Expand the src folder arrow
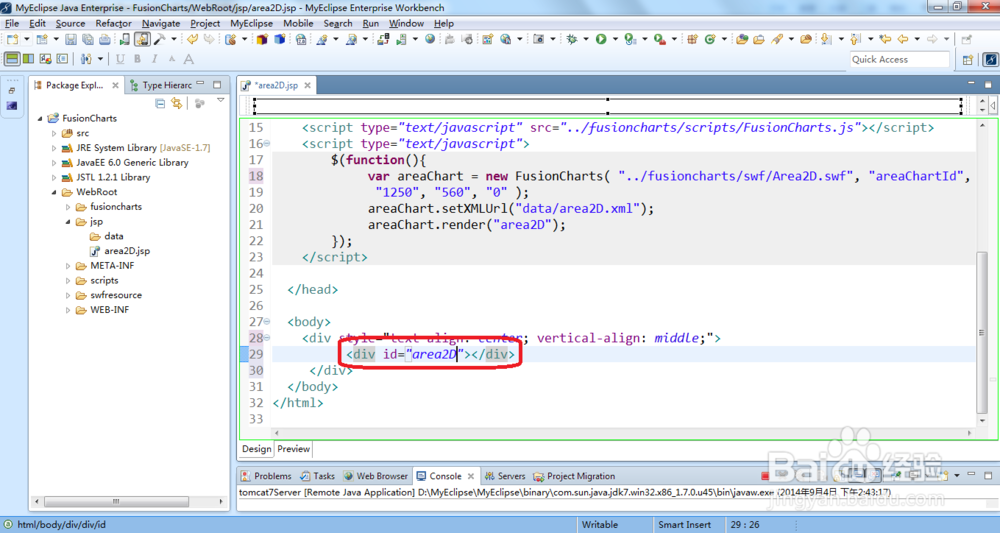Viewport: 1000px width, 533px height. [54, 133]
